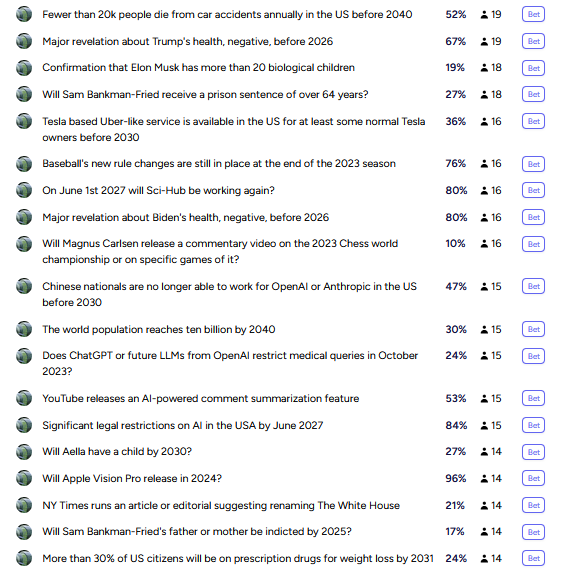The width and height of the screenshot is (569, 574).
Task: Bet on Magnus Carlsen commentary video market
Action: tap(533, 244)
